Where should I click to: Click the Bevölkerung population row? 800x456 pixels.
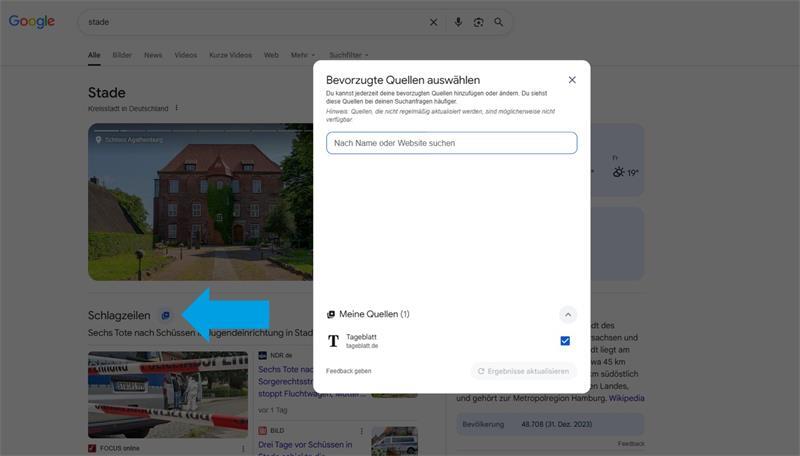point(550,424)
